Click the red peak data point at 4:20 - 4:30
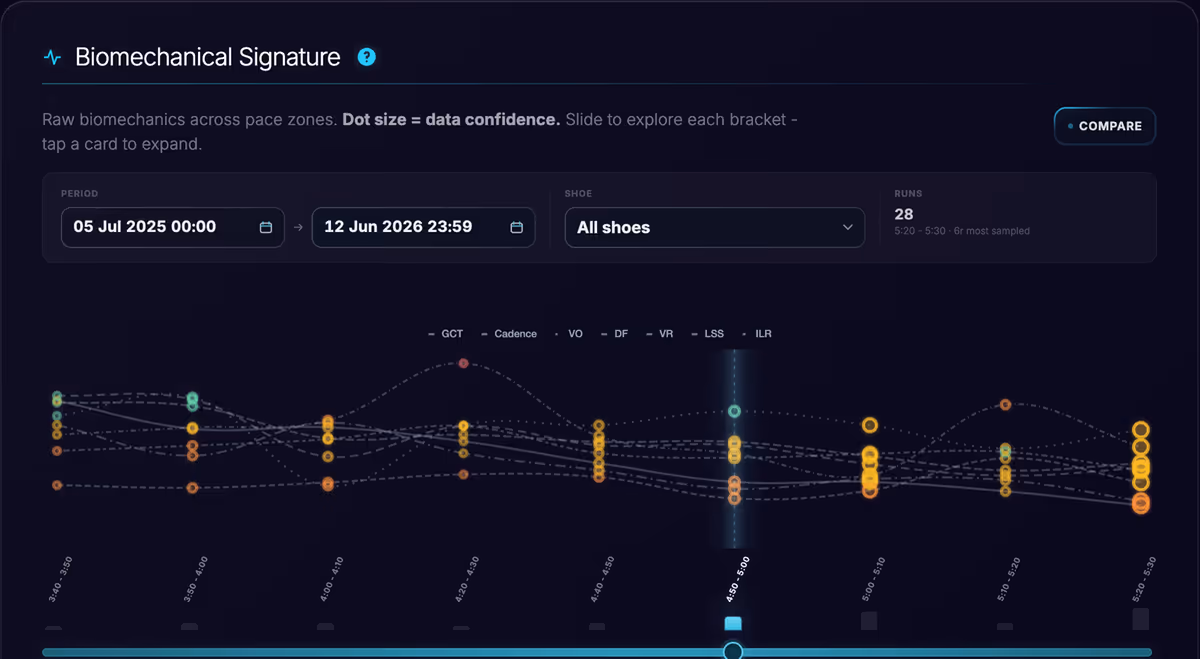The height and width of the screenshot is (659, 1200). (463, 363)
